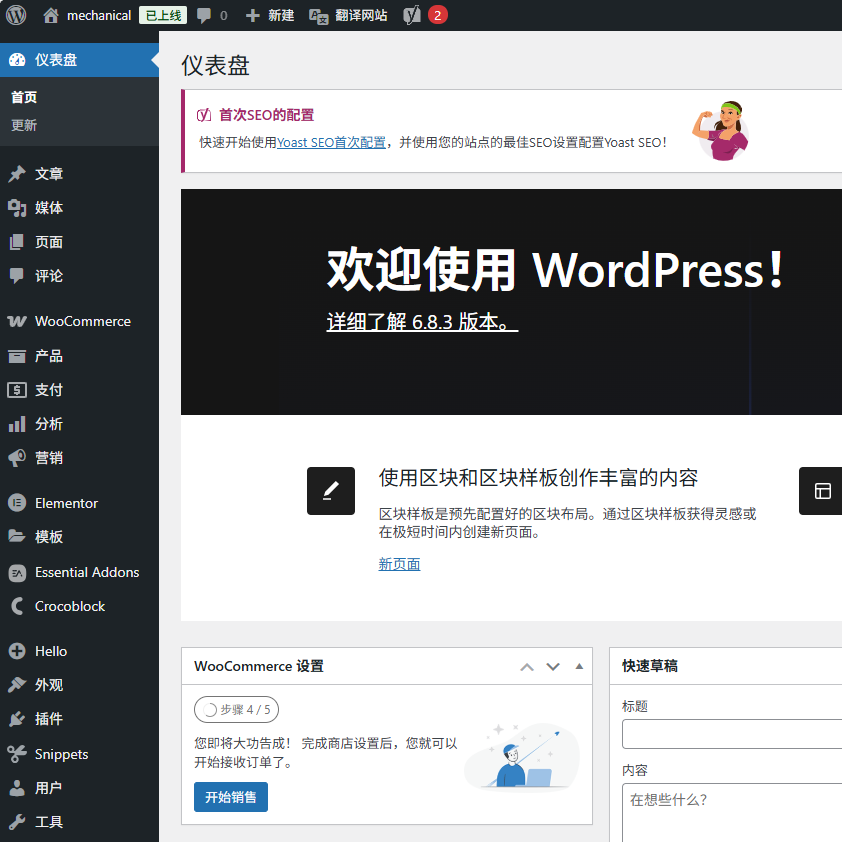Move WooCommerce 设置 widget down
Screen dimensions: 842x842
point(553,667)
